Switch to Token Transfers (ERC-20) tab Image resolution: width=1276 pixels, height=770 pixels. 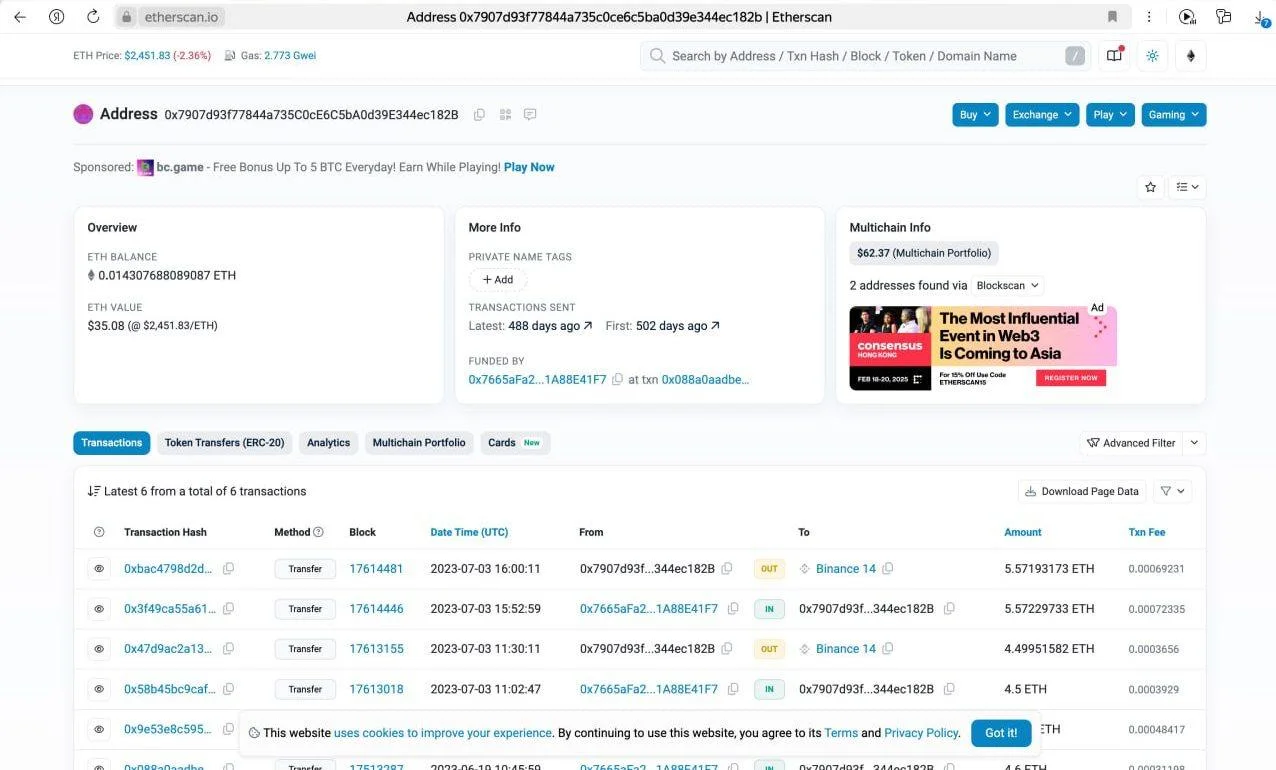click(224, 443)
